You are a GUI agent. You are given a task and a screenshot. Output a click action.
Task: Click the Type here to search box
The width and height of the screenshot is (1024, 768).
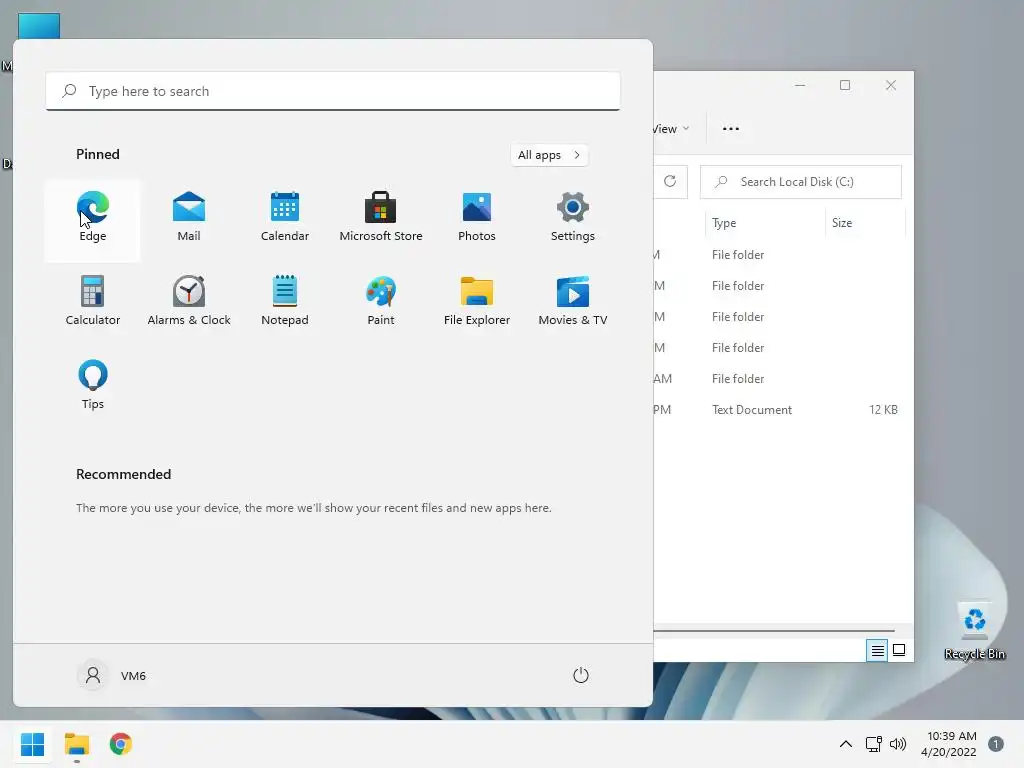(333, 91)
